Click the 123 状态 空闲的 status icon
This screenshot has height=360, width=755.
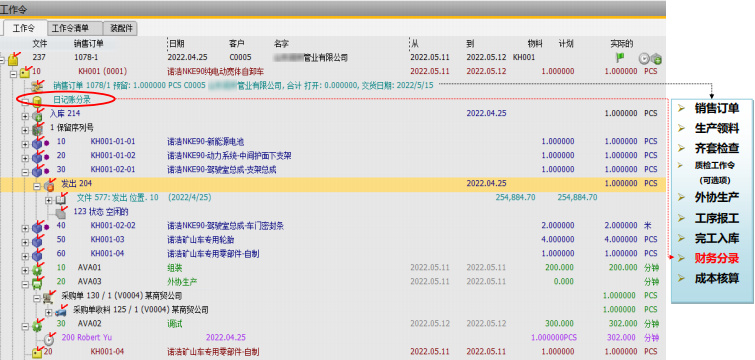(x=61, y=212)
